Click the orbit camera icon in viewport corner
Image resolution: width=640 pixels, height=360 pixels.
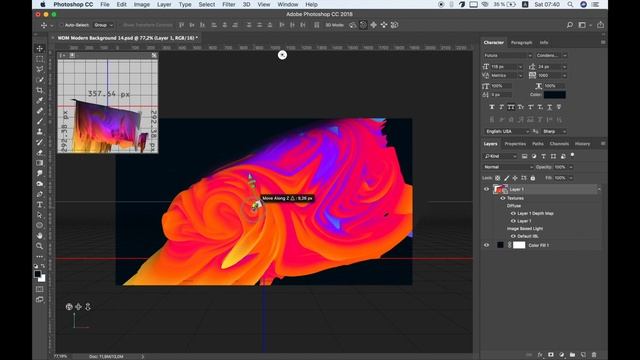[x=69, y=307]
